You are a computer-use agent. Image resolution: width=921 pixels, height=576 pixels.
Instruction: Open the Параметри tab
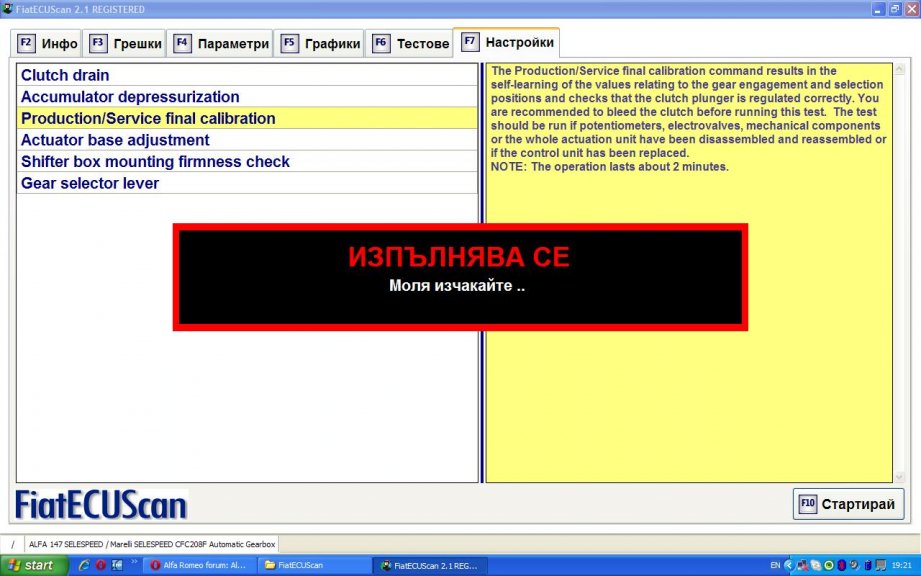click(x=221, y=44)
